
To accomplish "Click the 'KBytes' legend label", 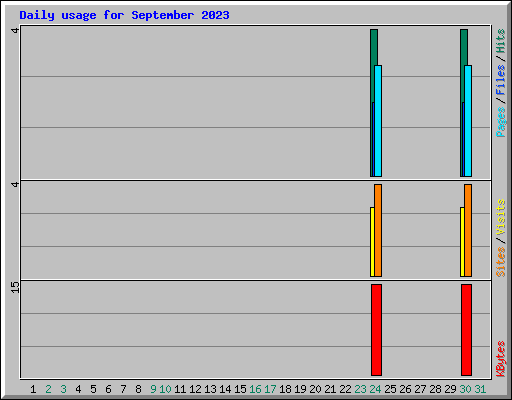I will click(501, 359).
